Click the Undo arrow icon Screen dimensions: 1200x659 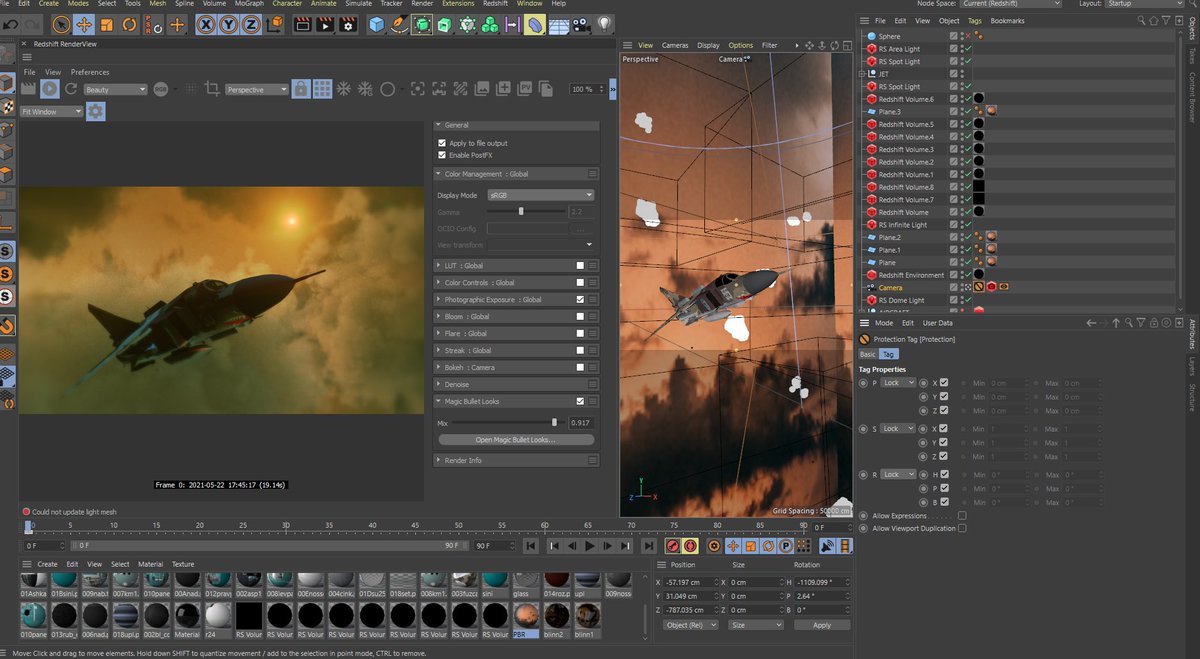pos(11,24)
